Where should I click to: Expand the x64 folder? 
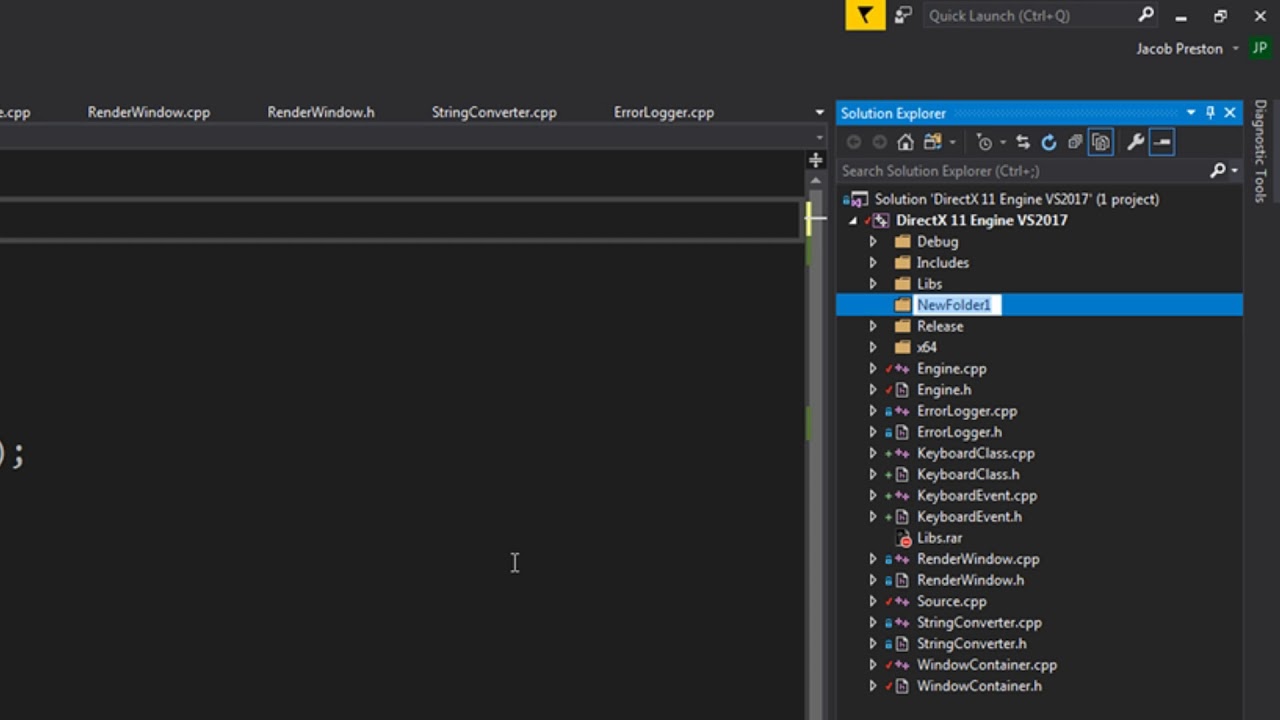873,347
